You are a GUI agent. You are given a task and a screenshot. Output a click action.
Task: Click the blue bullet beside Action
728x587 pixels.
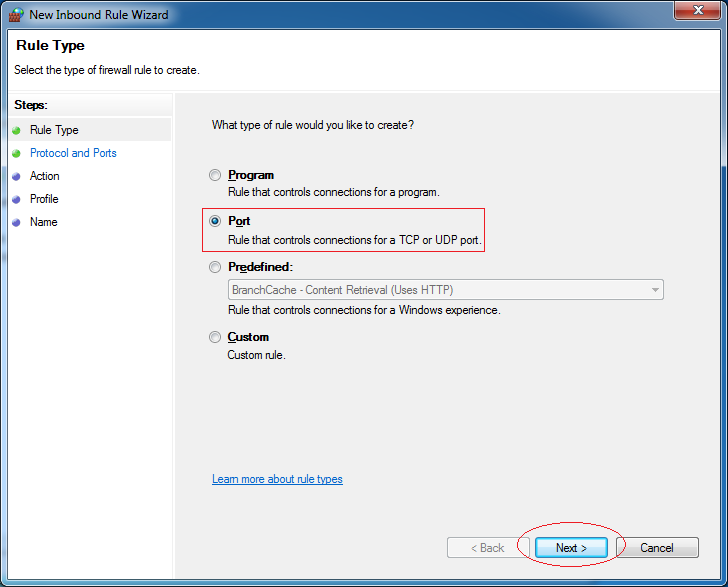16,176
